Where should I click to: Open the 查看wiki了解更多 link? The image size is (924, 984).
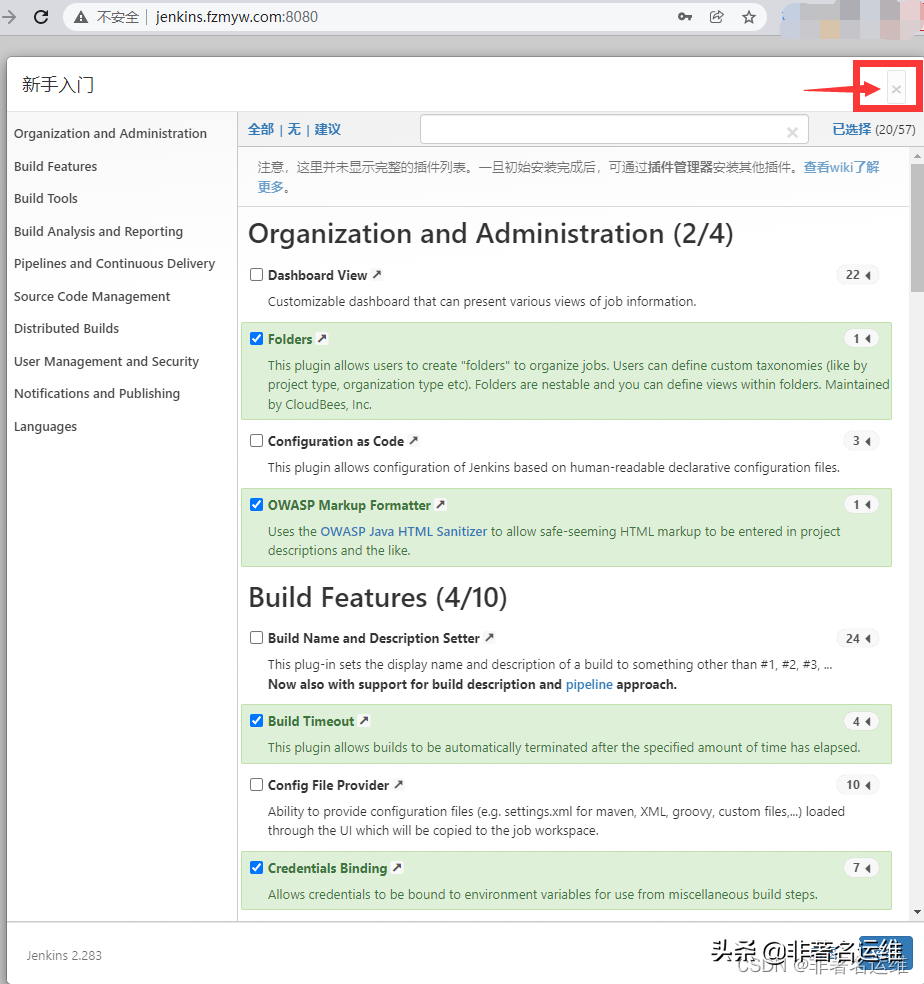(x=841, y=167)
